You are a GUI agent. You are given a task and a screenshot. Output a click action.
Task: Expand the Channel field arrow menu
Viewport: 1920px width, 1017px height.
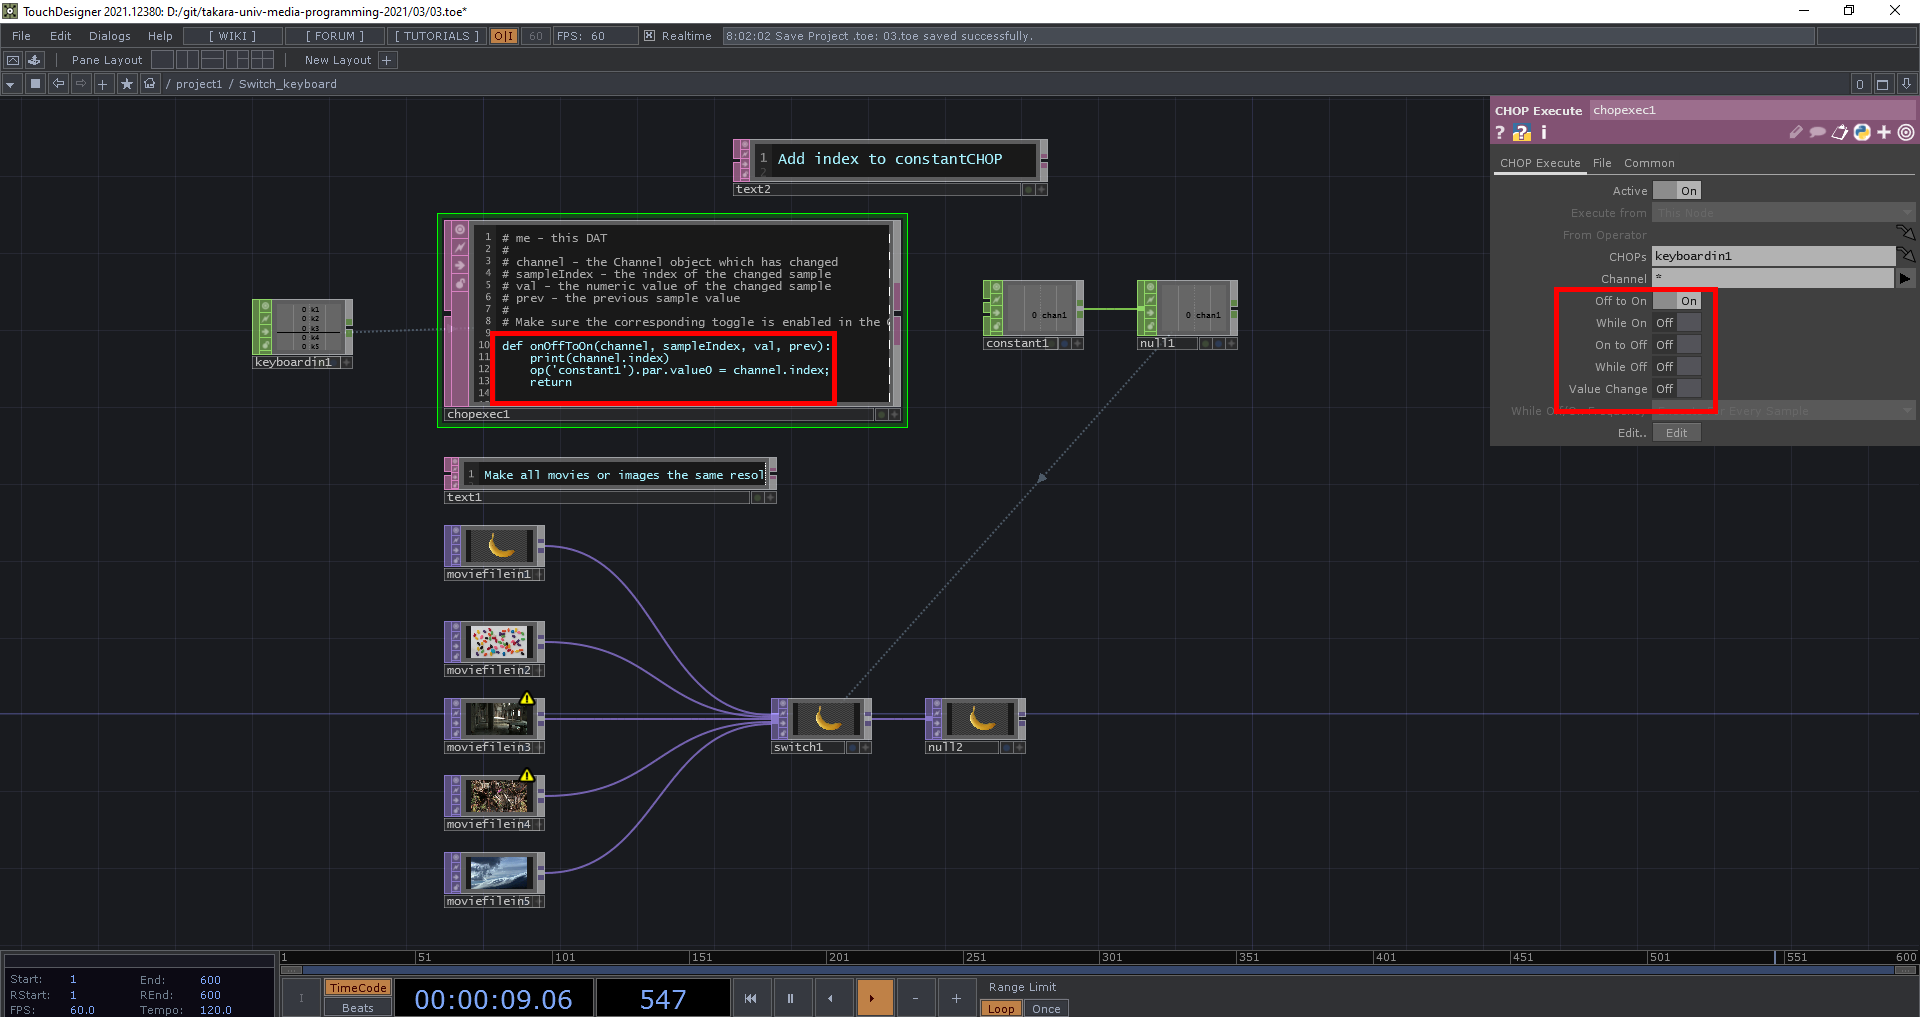point(1905,279)
